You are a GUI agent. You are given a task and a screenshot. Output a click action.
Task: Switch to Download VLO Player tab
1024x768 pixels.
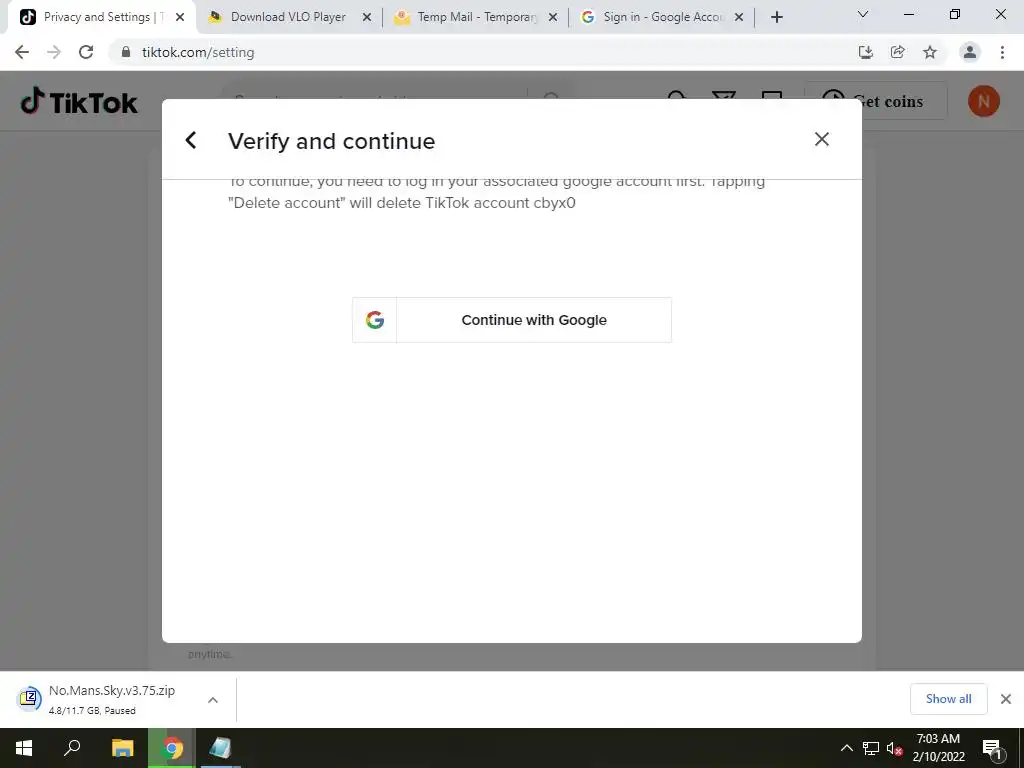tap(289, 17)
